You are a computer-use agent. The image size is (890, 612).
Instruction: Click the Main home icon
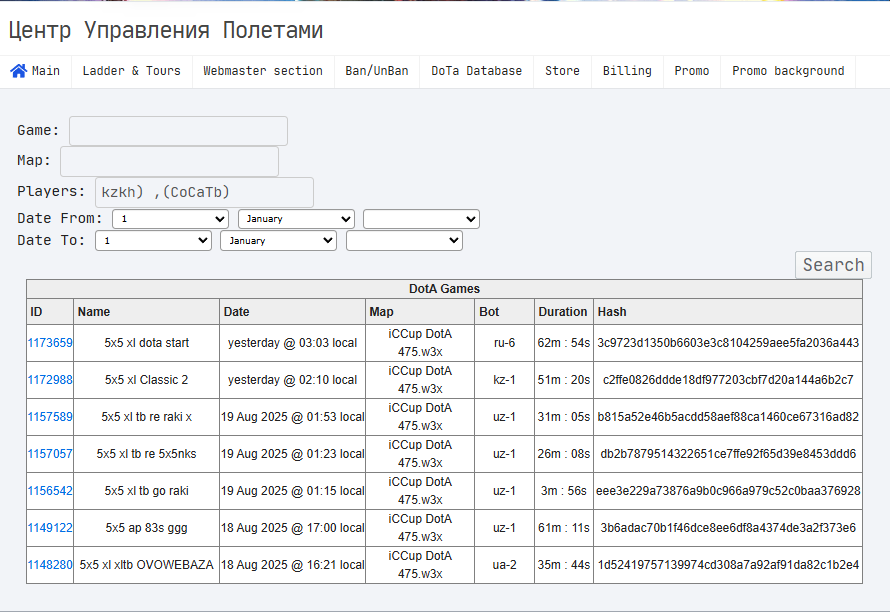pos(18,71)
